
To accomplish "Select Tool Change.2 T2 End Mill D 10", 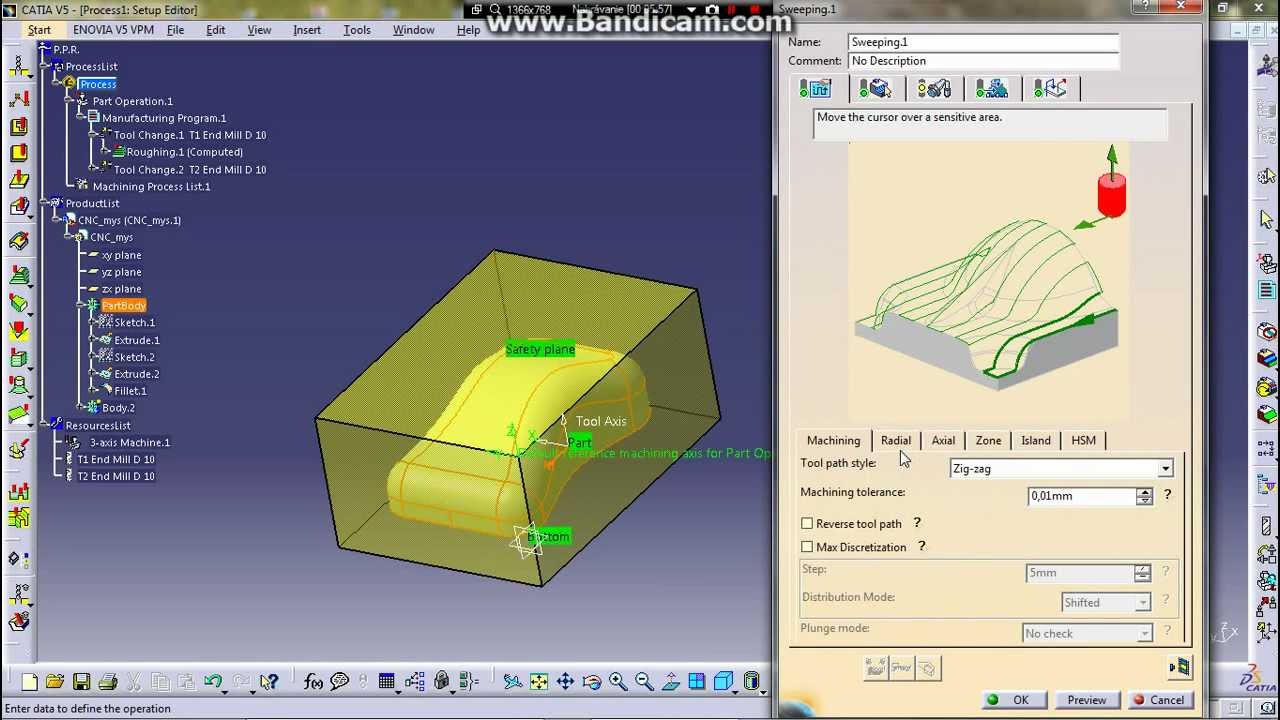I will pyautogui.click(x=189, y=169).
